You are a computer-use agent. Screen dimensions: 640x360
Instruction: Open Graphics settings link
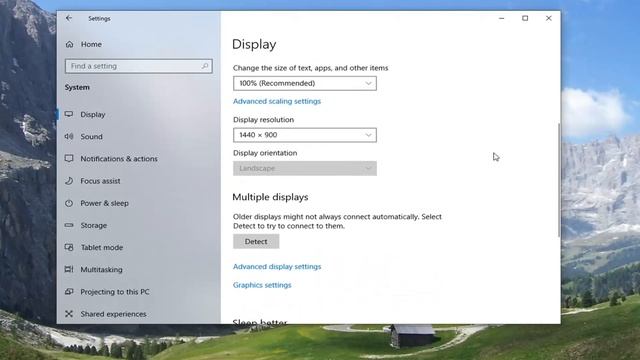[x=262, y=285]
